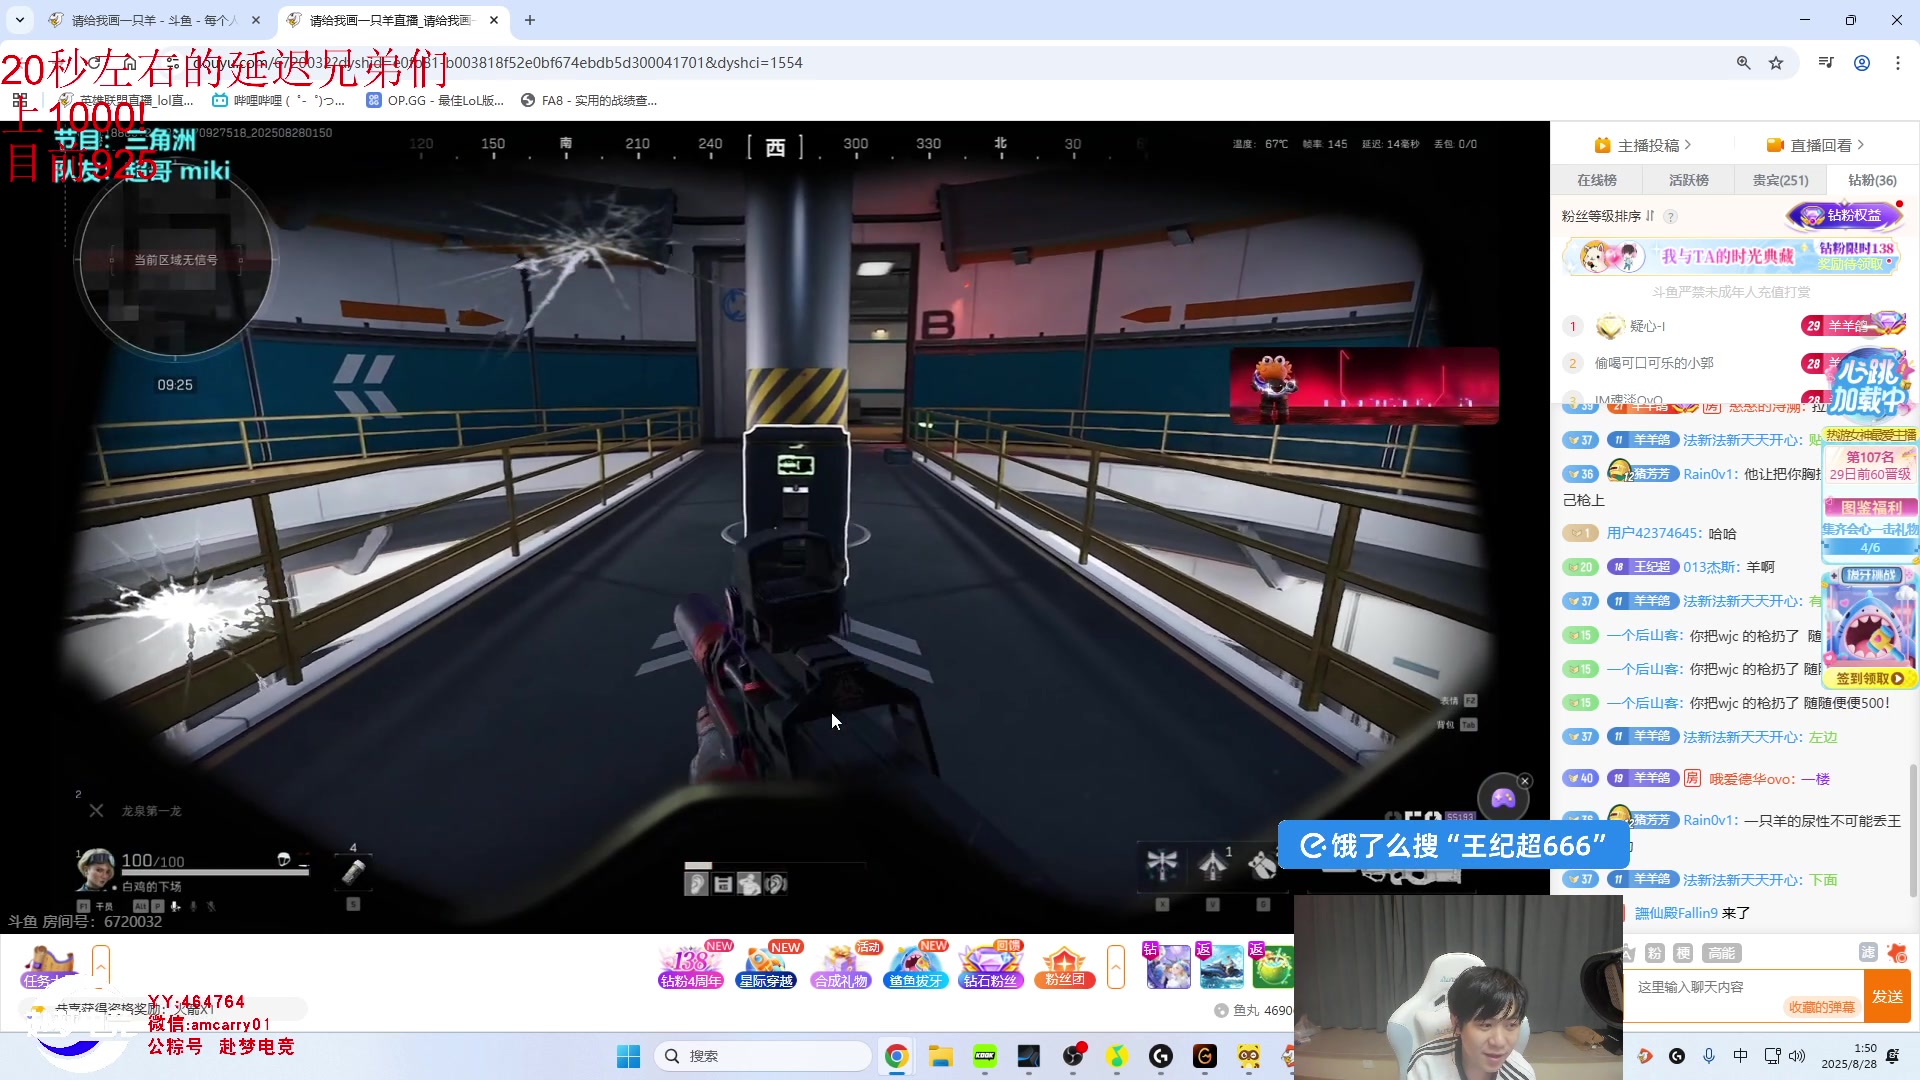Screen dimensions: 1920x1080
Task: Click the 心跳加载中 floating promo
Action: coord(1870,385)
